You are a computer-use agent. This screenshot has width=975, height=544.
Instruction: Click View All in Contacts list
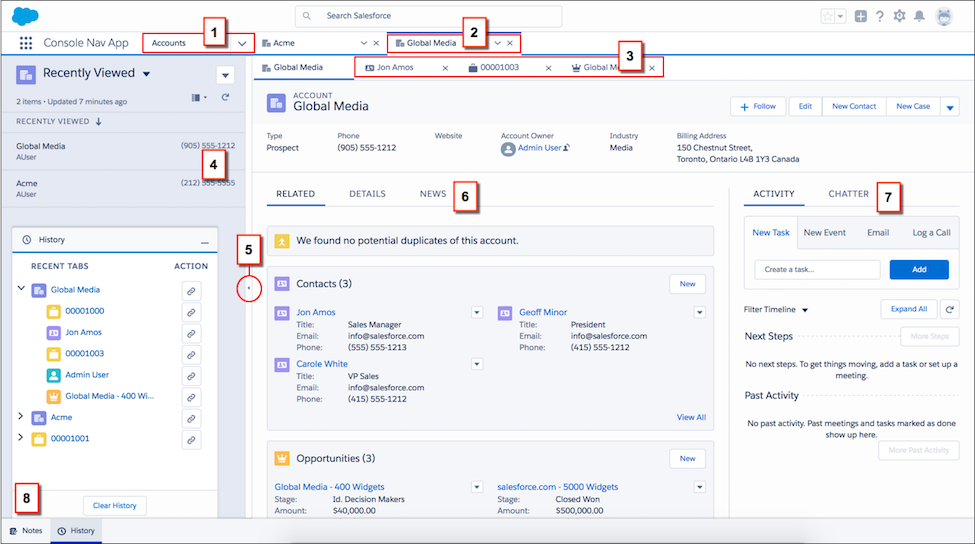[691, 417]
